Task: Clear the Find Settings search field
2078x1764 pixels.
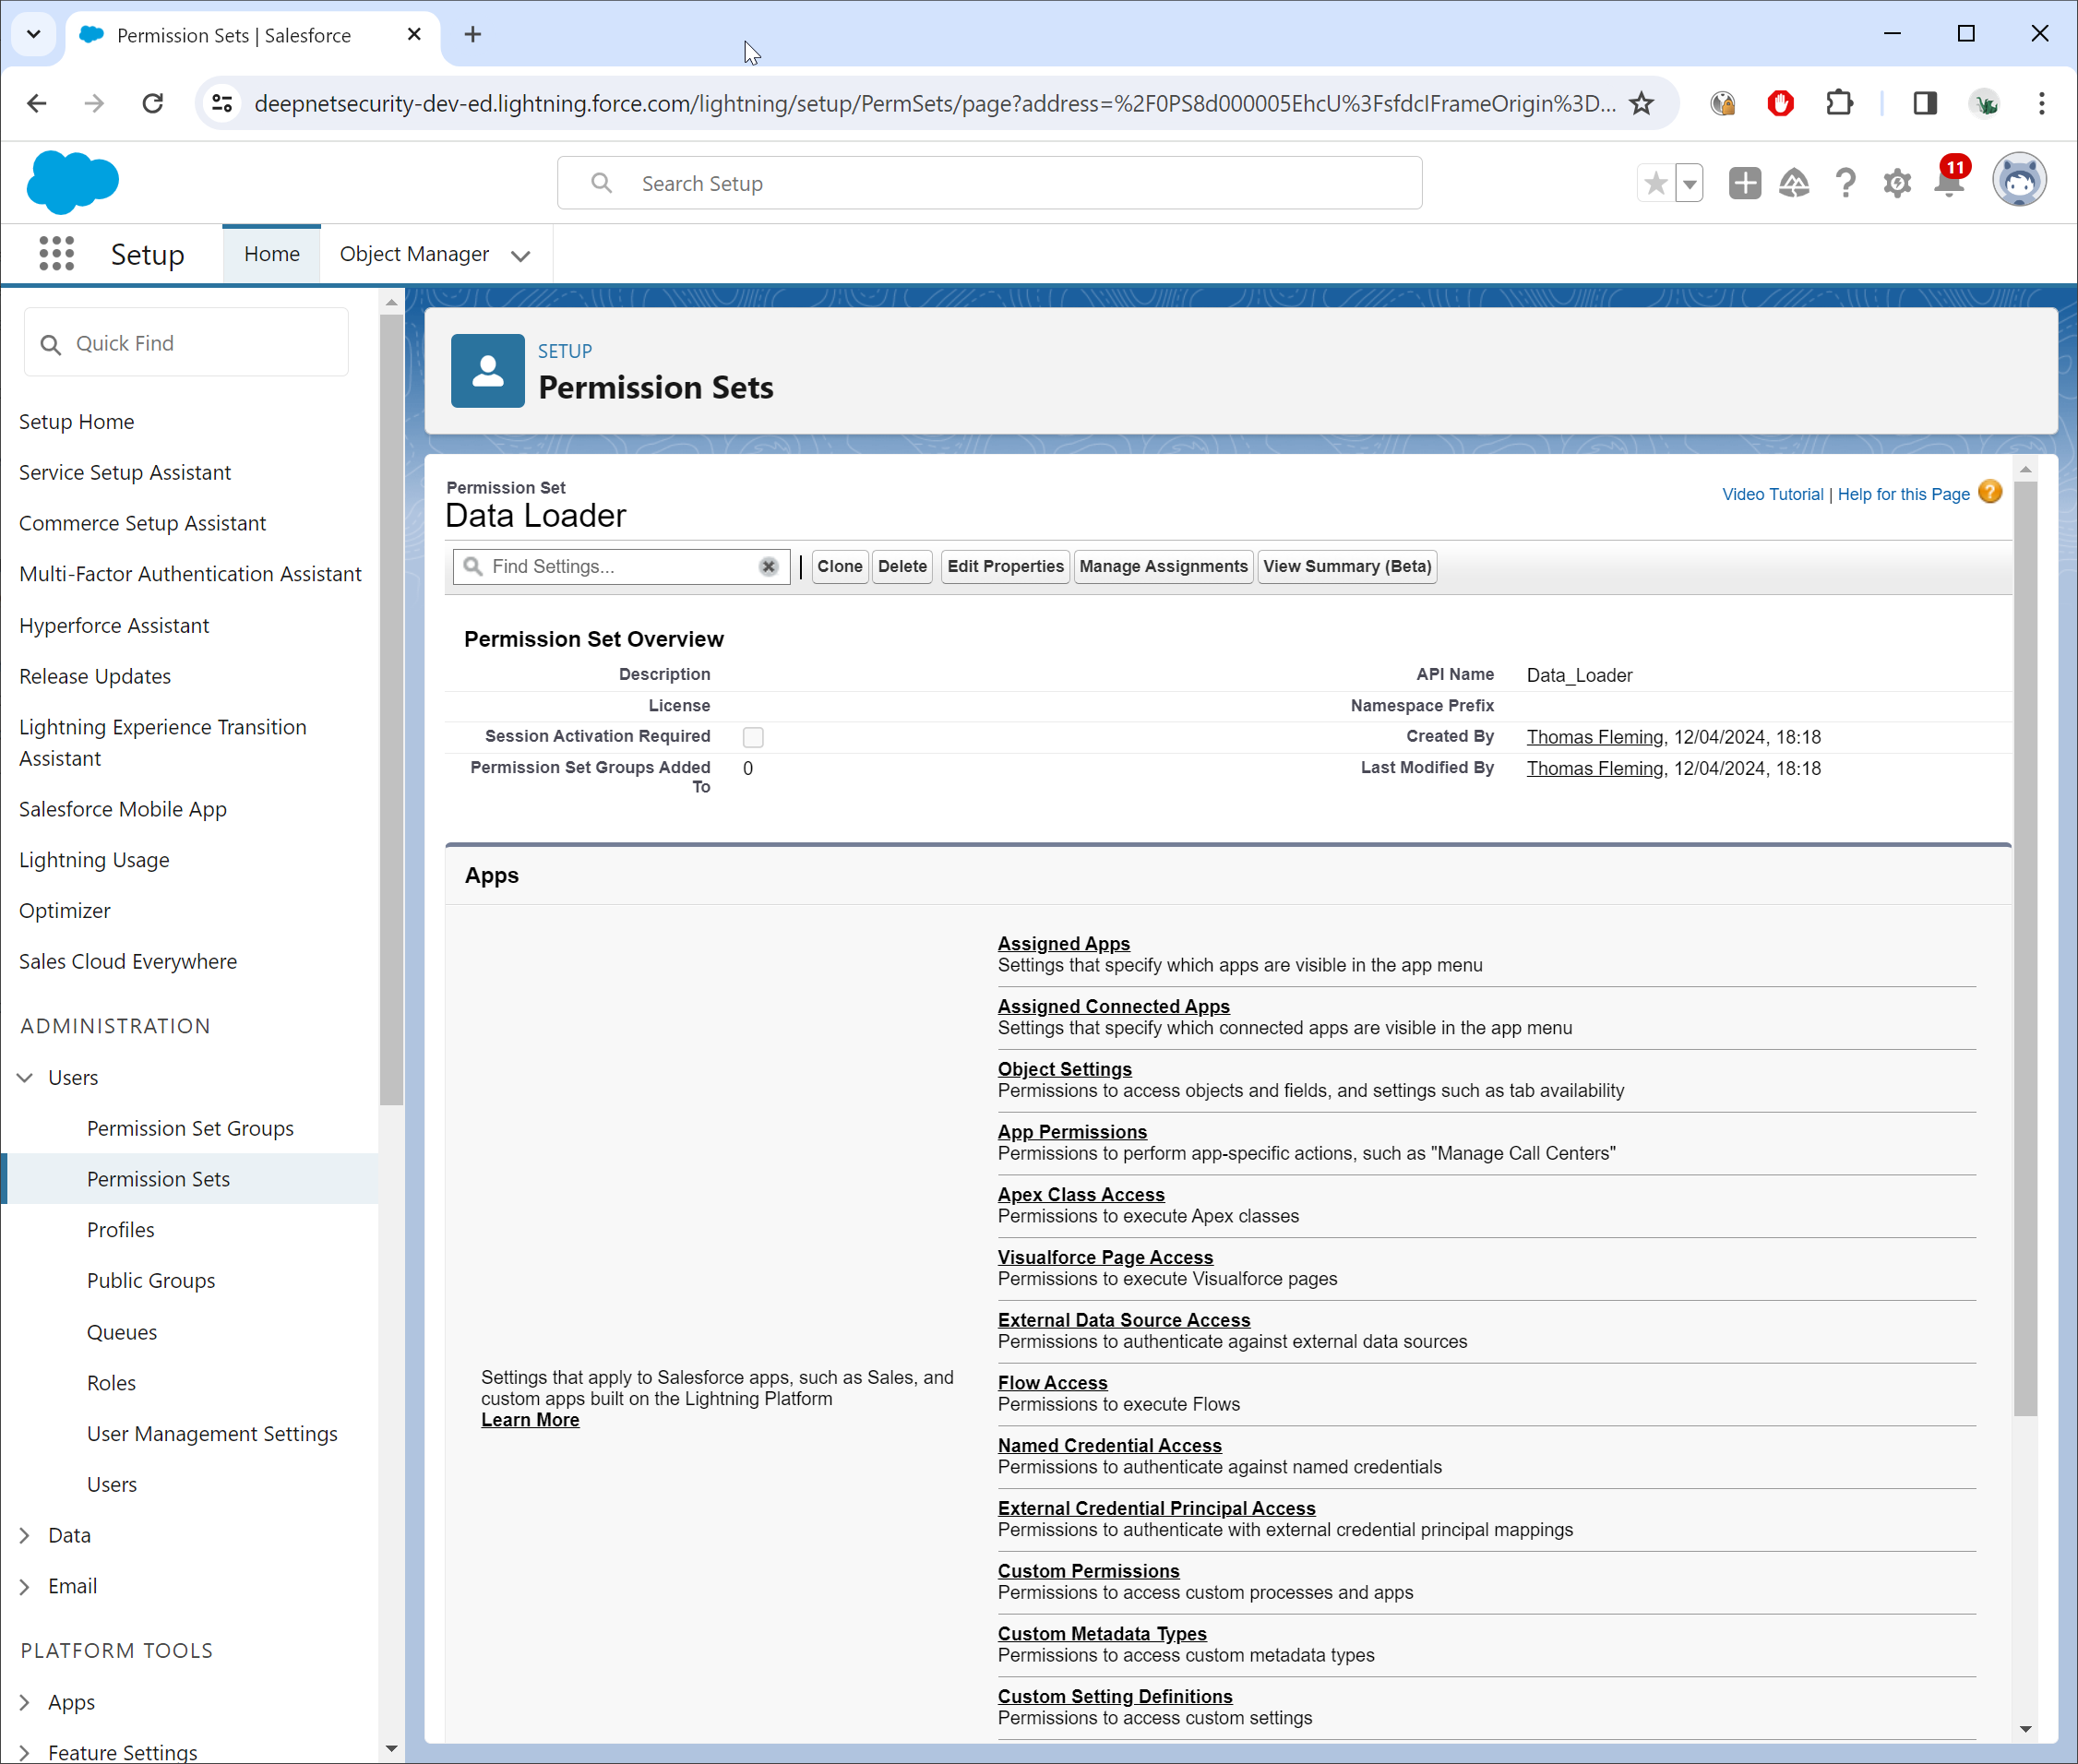Action: click(x=768, y=567)
